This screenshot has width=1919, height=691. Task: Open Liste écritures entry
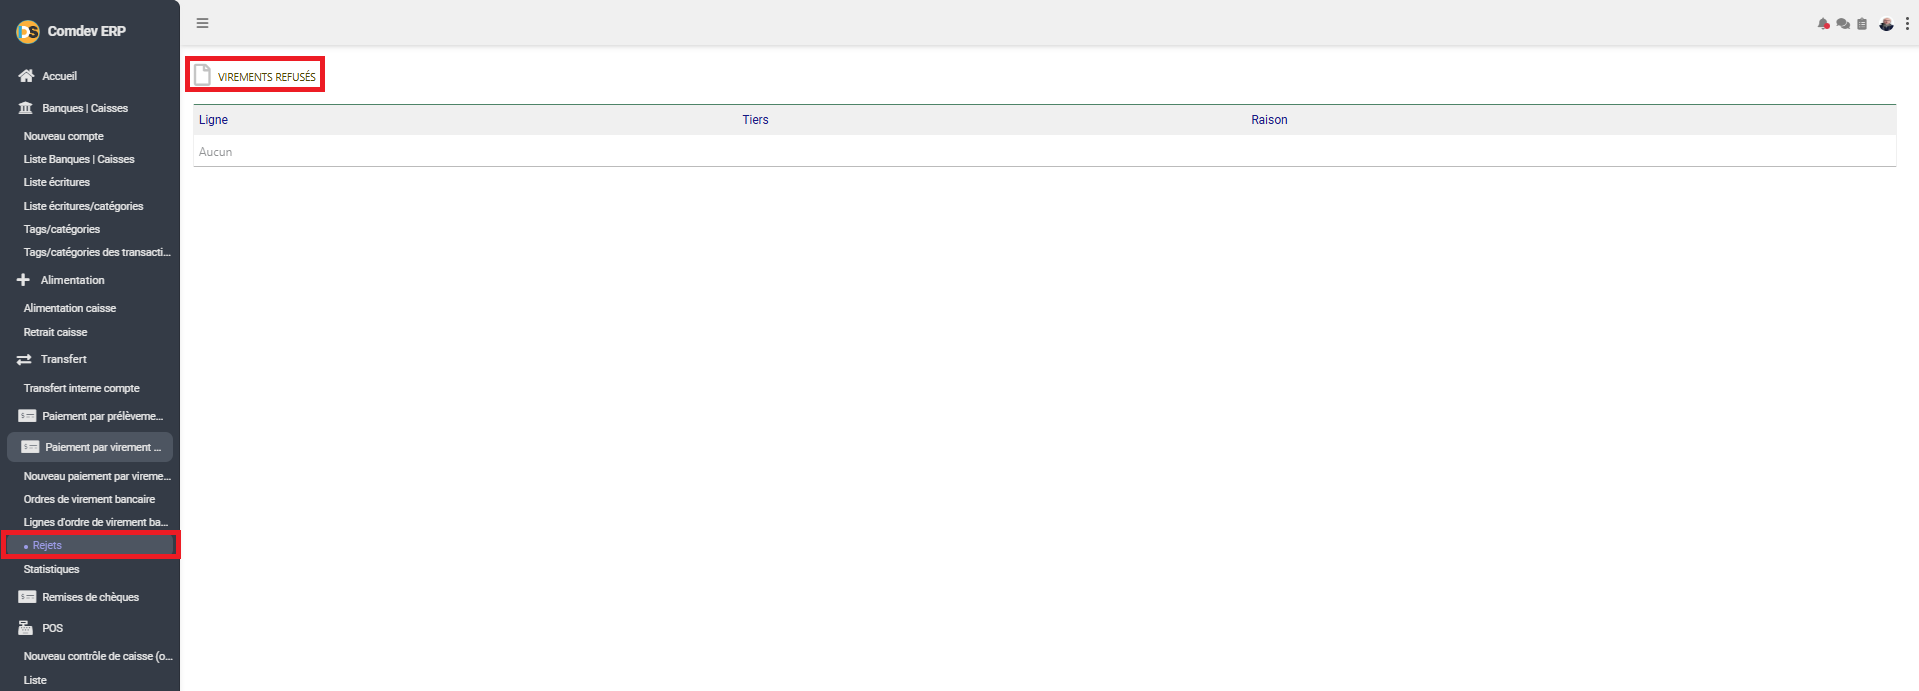pos(57,182)
